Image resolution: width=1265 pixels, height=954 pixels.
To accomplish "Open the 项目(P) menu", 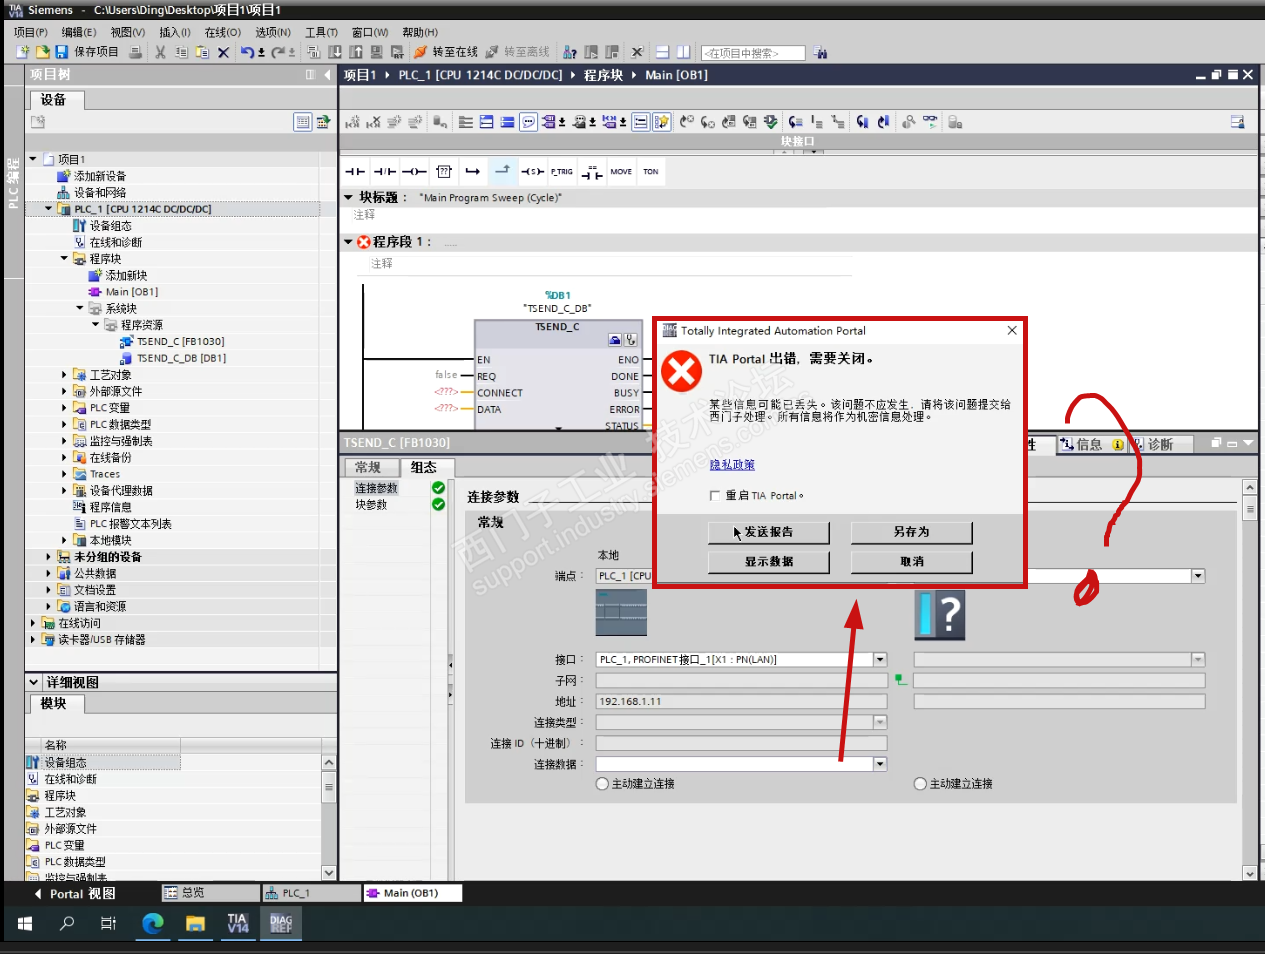I will tap(31, 32).
